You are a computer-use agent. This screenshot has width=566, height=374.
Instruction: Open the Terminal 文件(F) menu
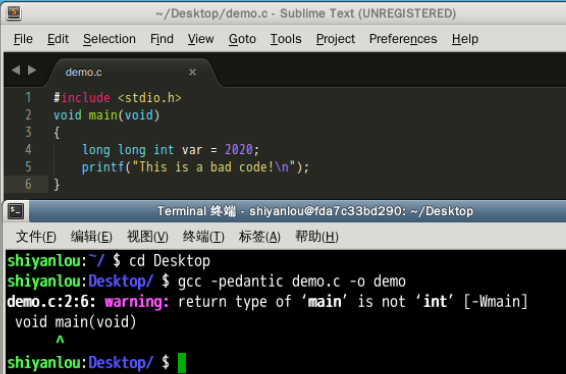(36, 237)
